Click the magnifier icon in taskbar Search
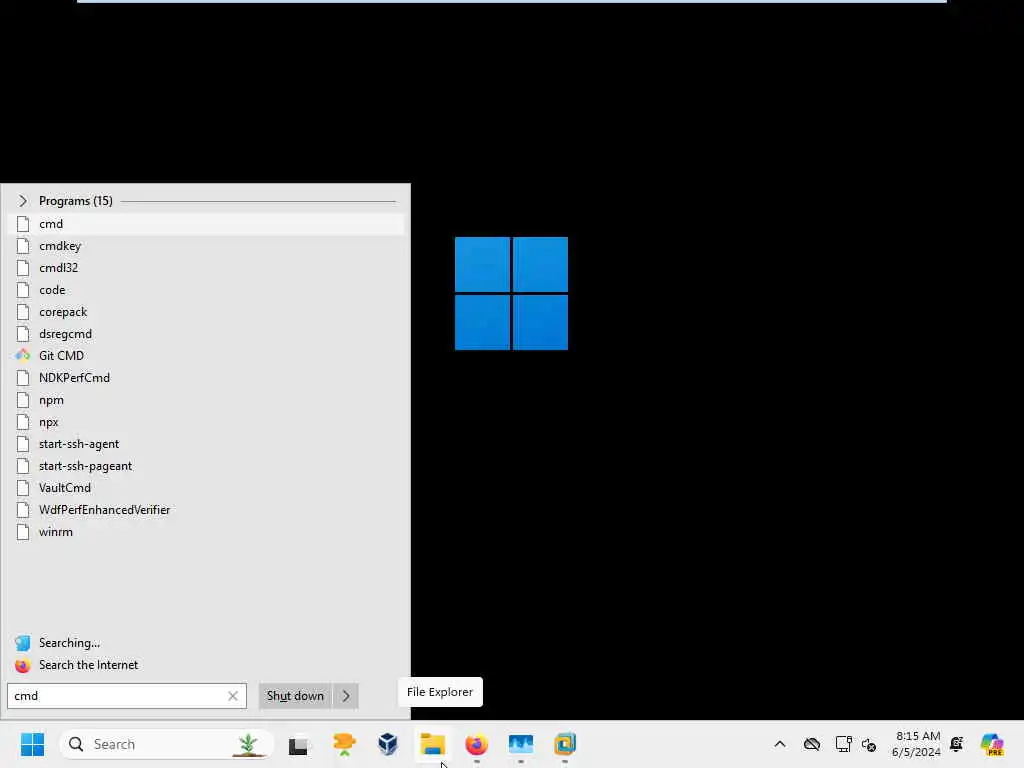 click(x=76, y=744)
